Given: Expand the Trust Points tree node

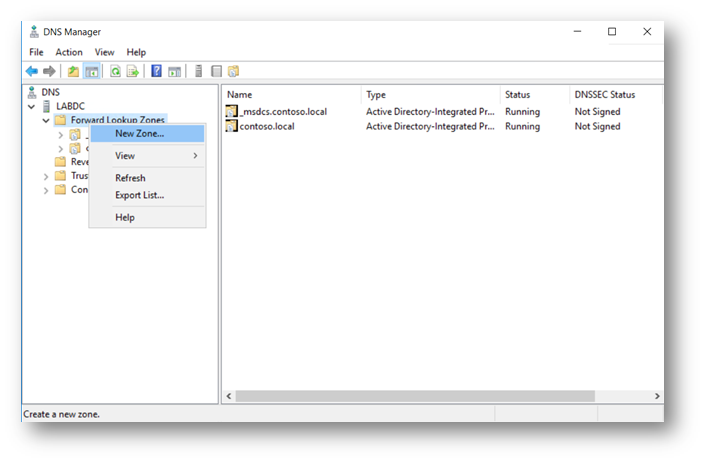Looking at the screenshot, I should (x=46, y=176).
